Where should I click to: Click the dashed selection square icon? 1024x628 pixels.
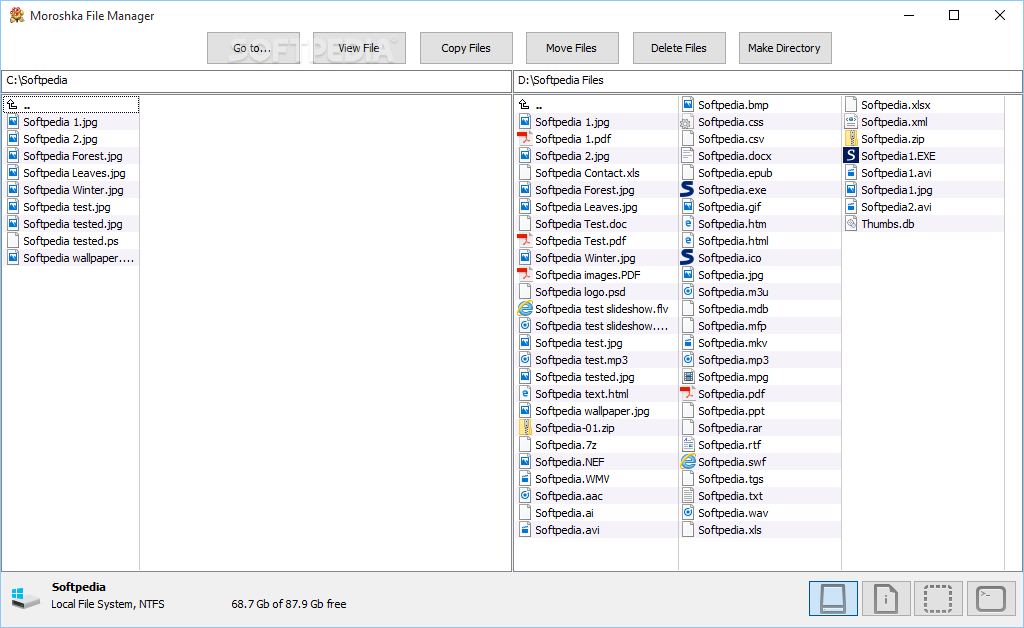tap(938, 598)
